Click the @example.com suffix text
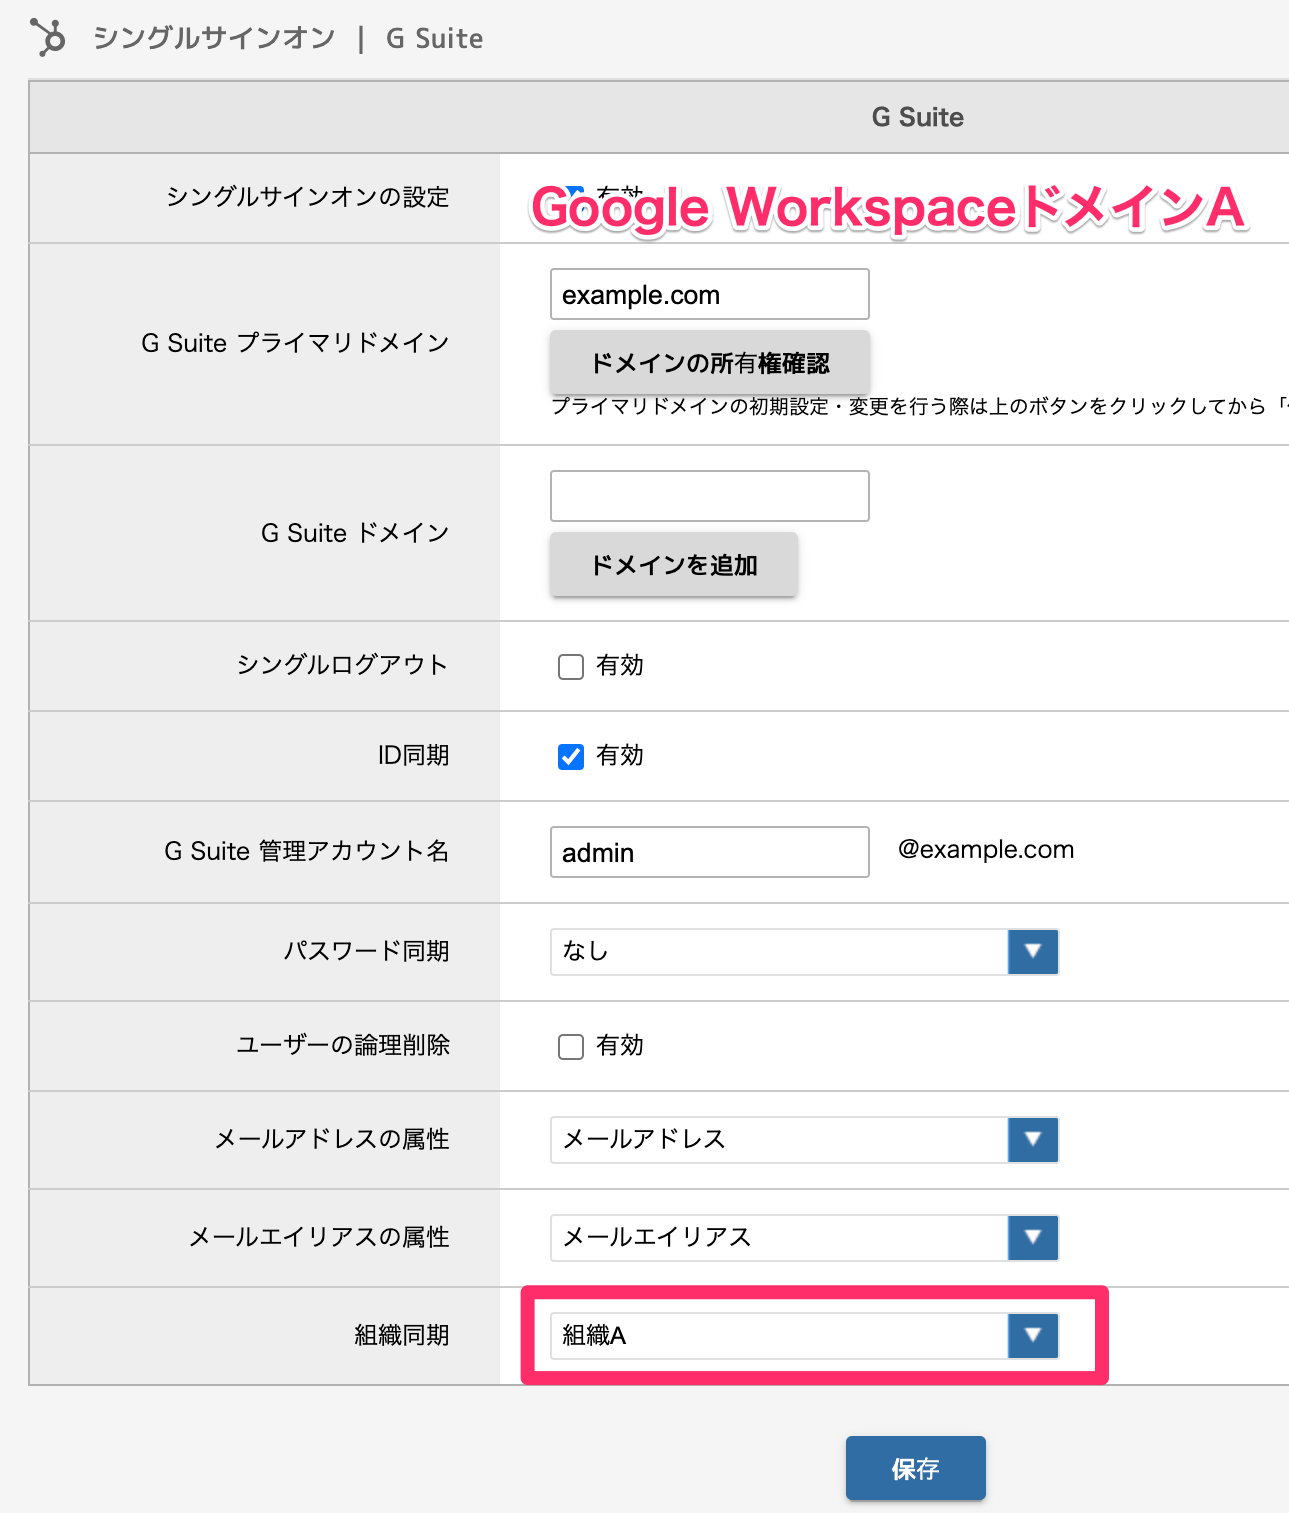This screenshot has height=1513, width=1289. click(986, 850)
